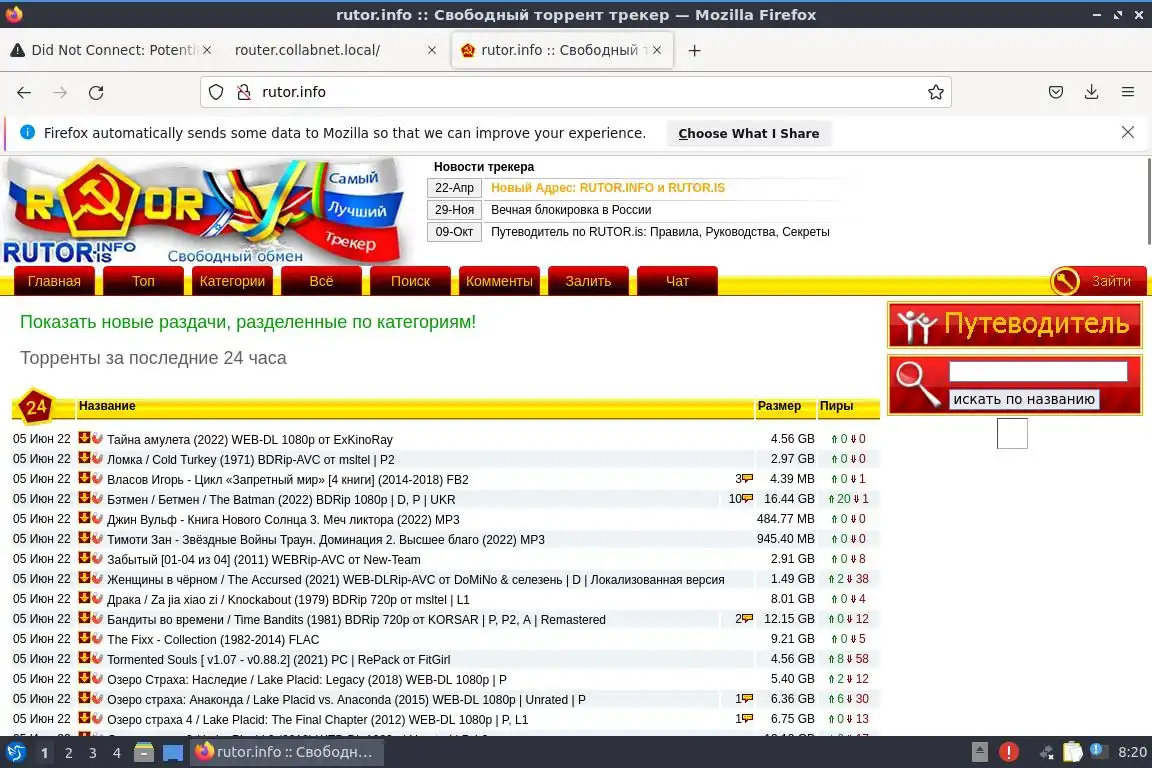Open news link Вечная блокировка в России
The width and height of the screenshot is (1152, 768).
point(571,209)
